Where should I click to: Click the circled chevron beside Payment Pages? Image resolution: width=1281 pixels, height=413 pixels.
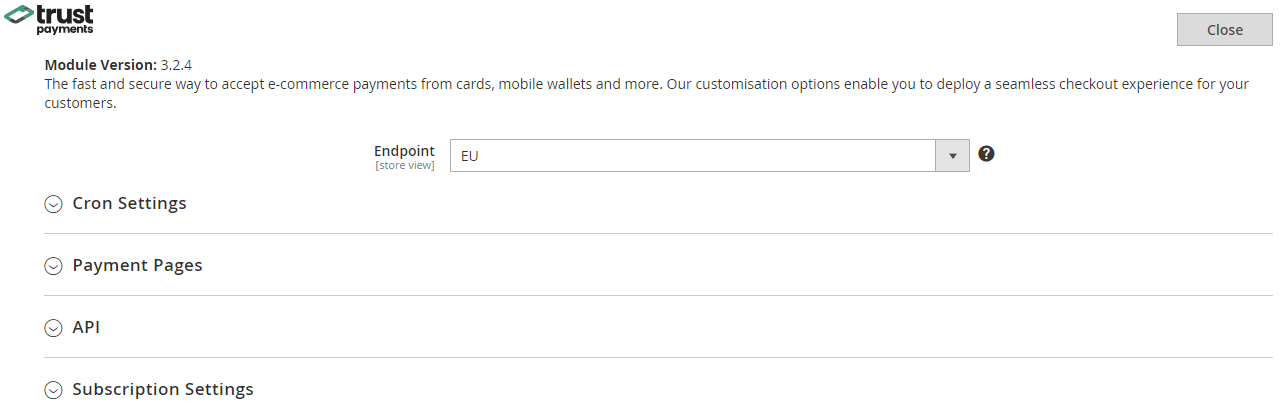[54, 266]
